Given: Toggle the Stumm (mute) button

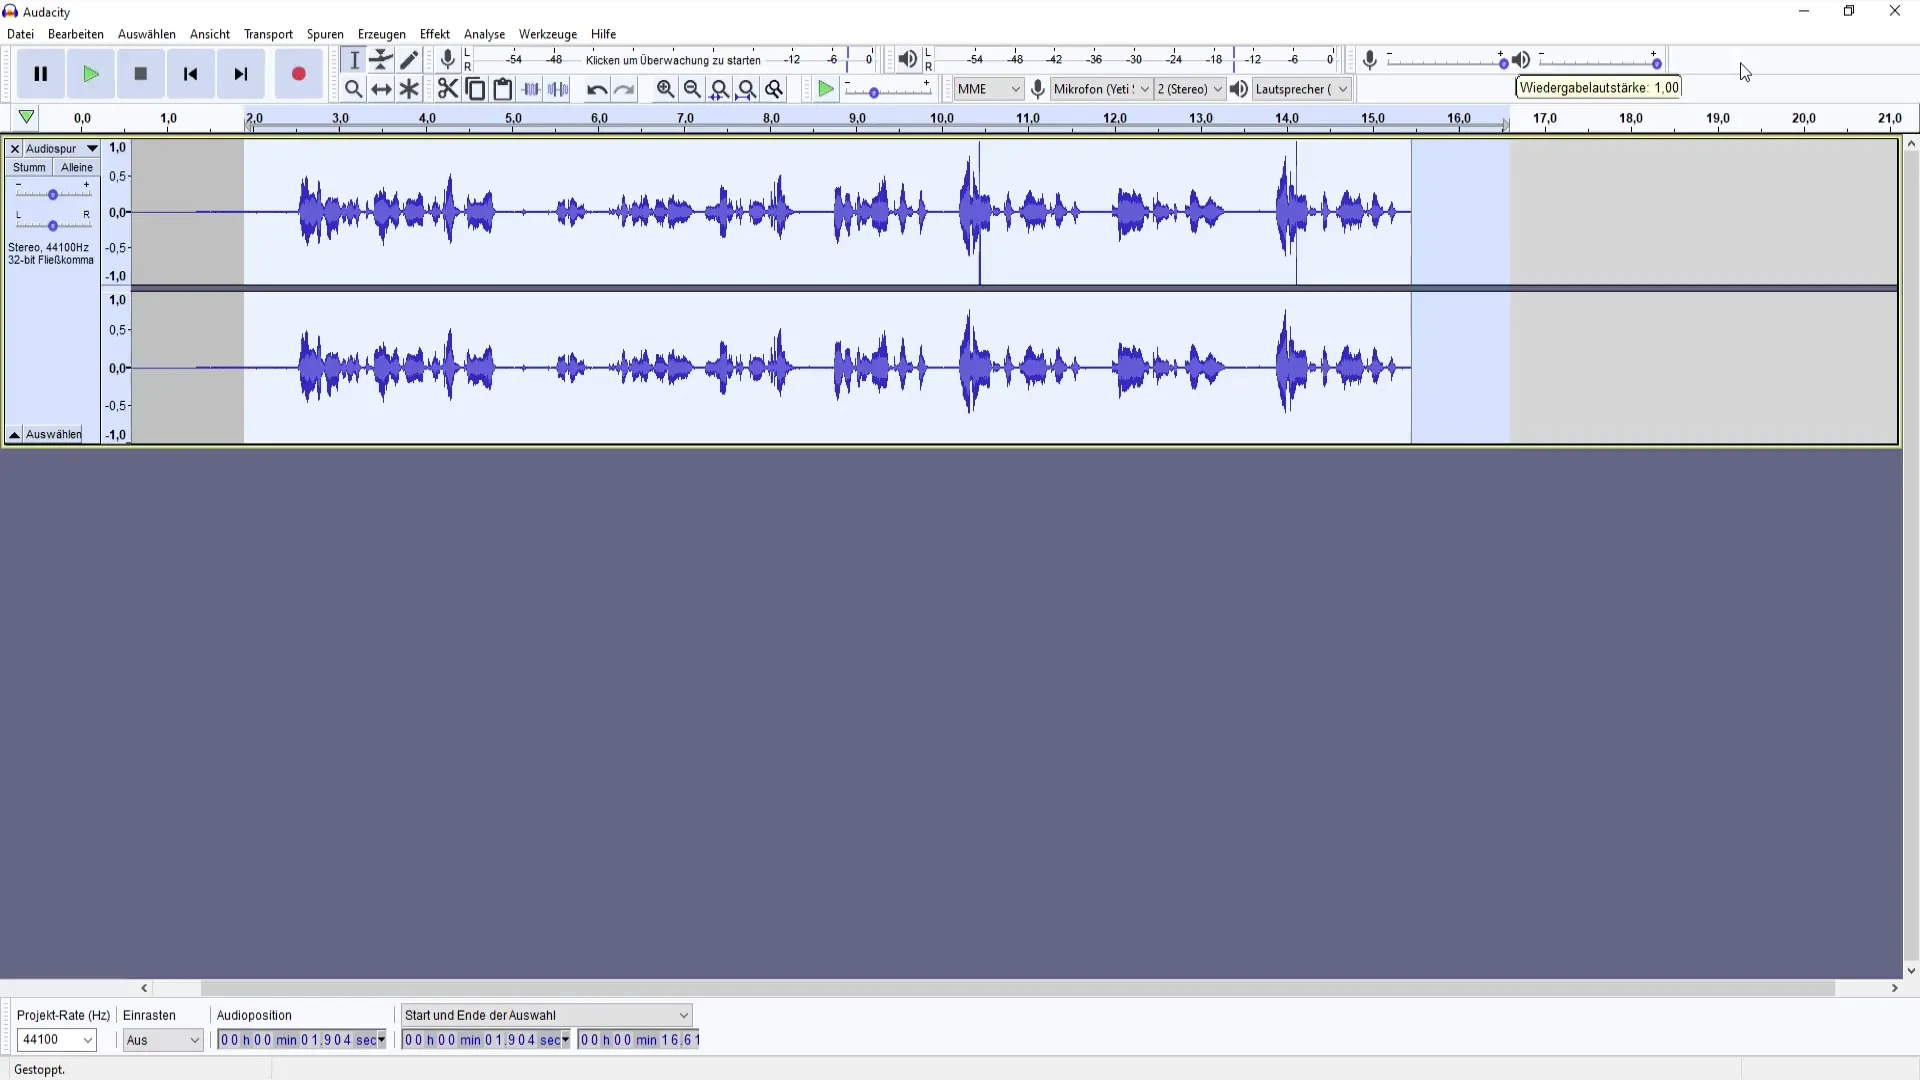Looking at the screenshot, I should coord(29,167).
